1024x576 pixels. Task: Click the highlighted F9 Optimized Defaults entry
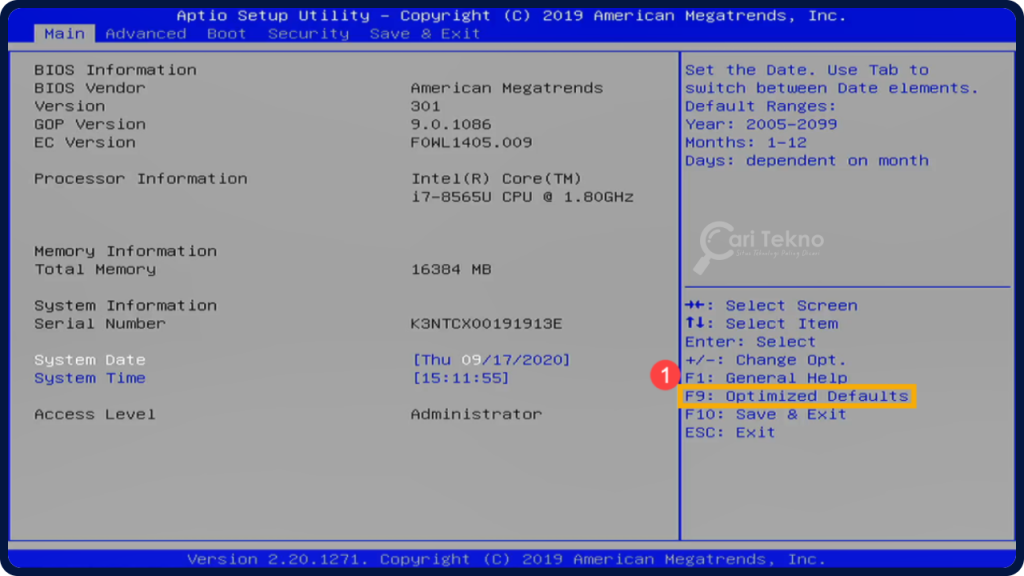click(x=798, y=395)
